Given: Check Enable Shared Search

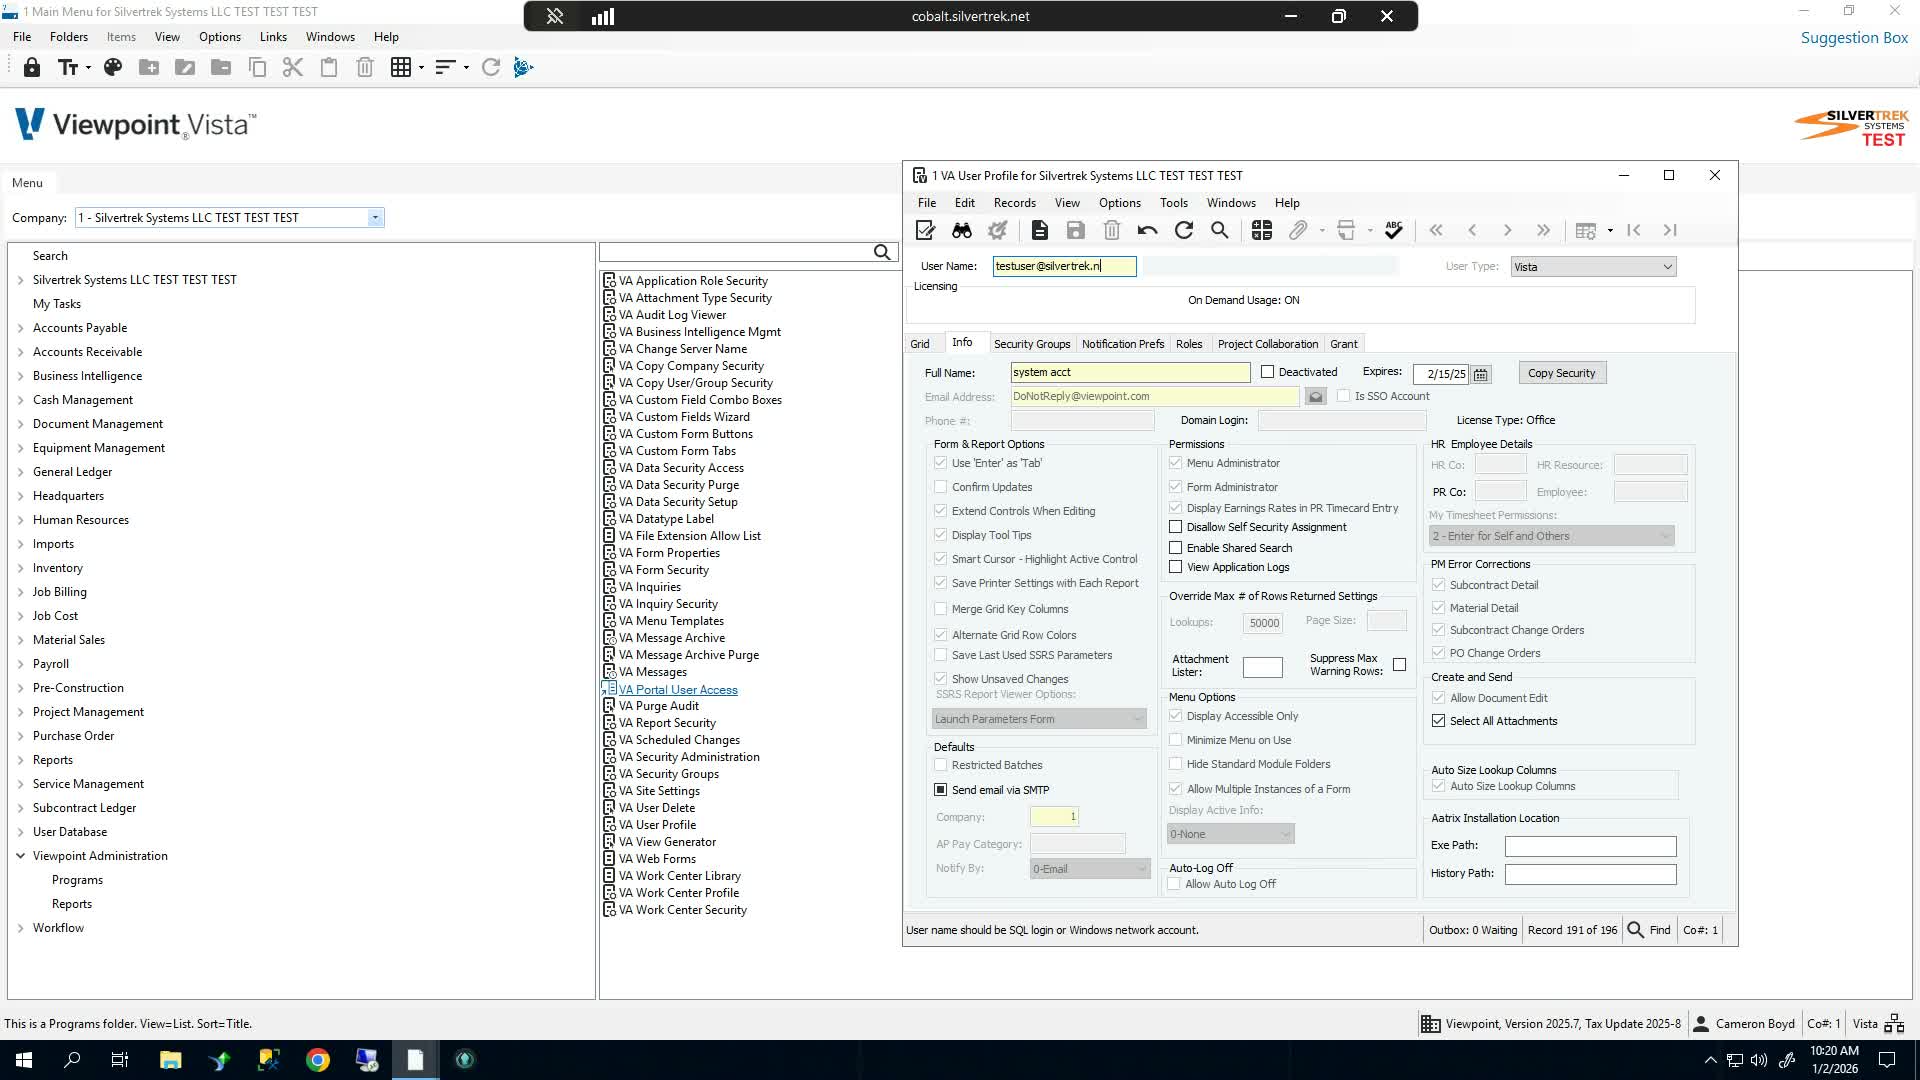Looking at the screenshot, I should click(x=1176, y=548).
